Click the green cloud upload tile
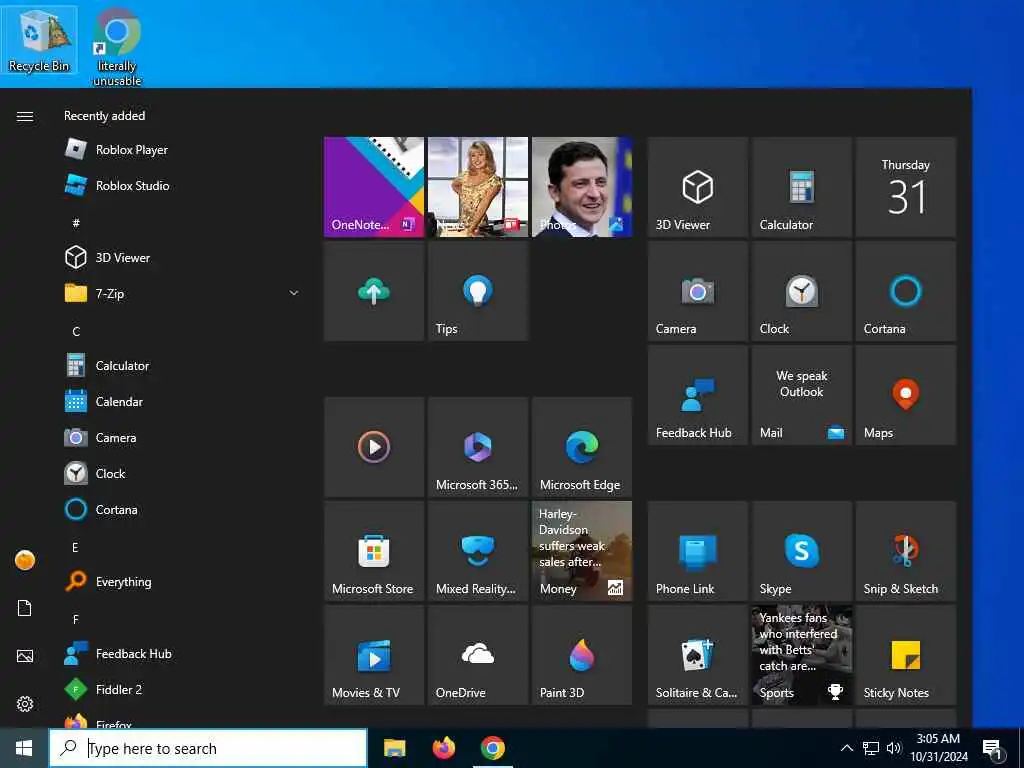 374,291
